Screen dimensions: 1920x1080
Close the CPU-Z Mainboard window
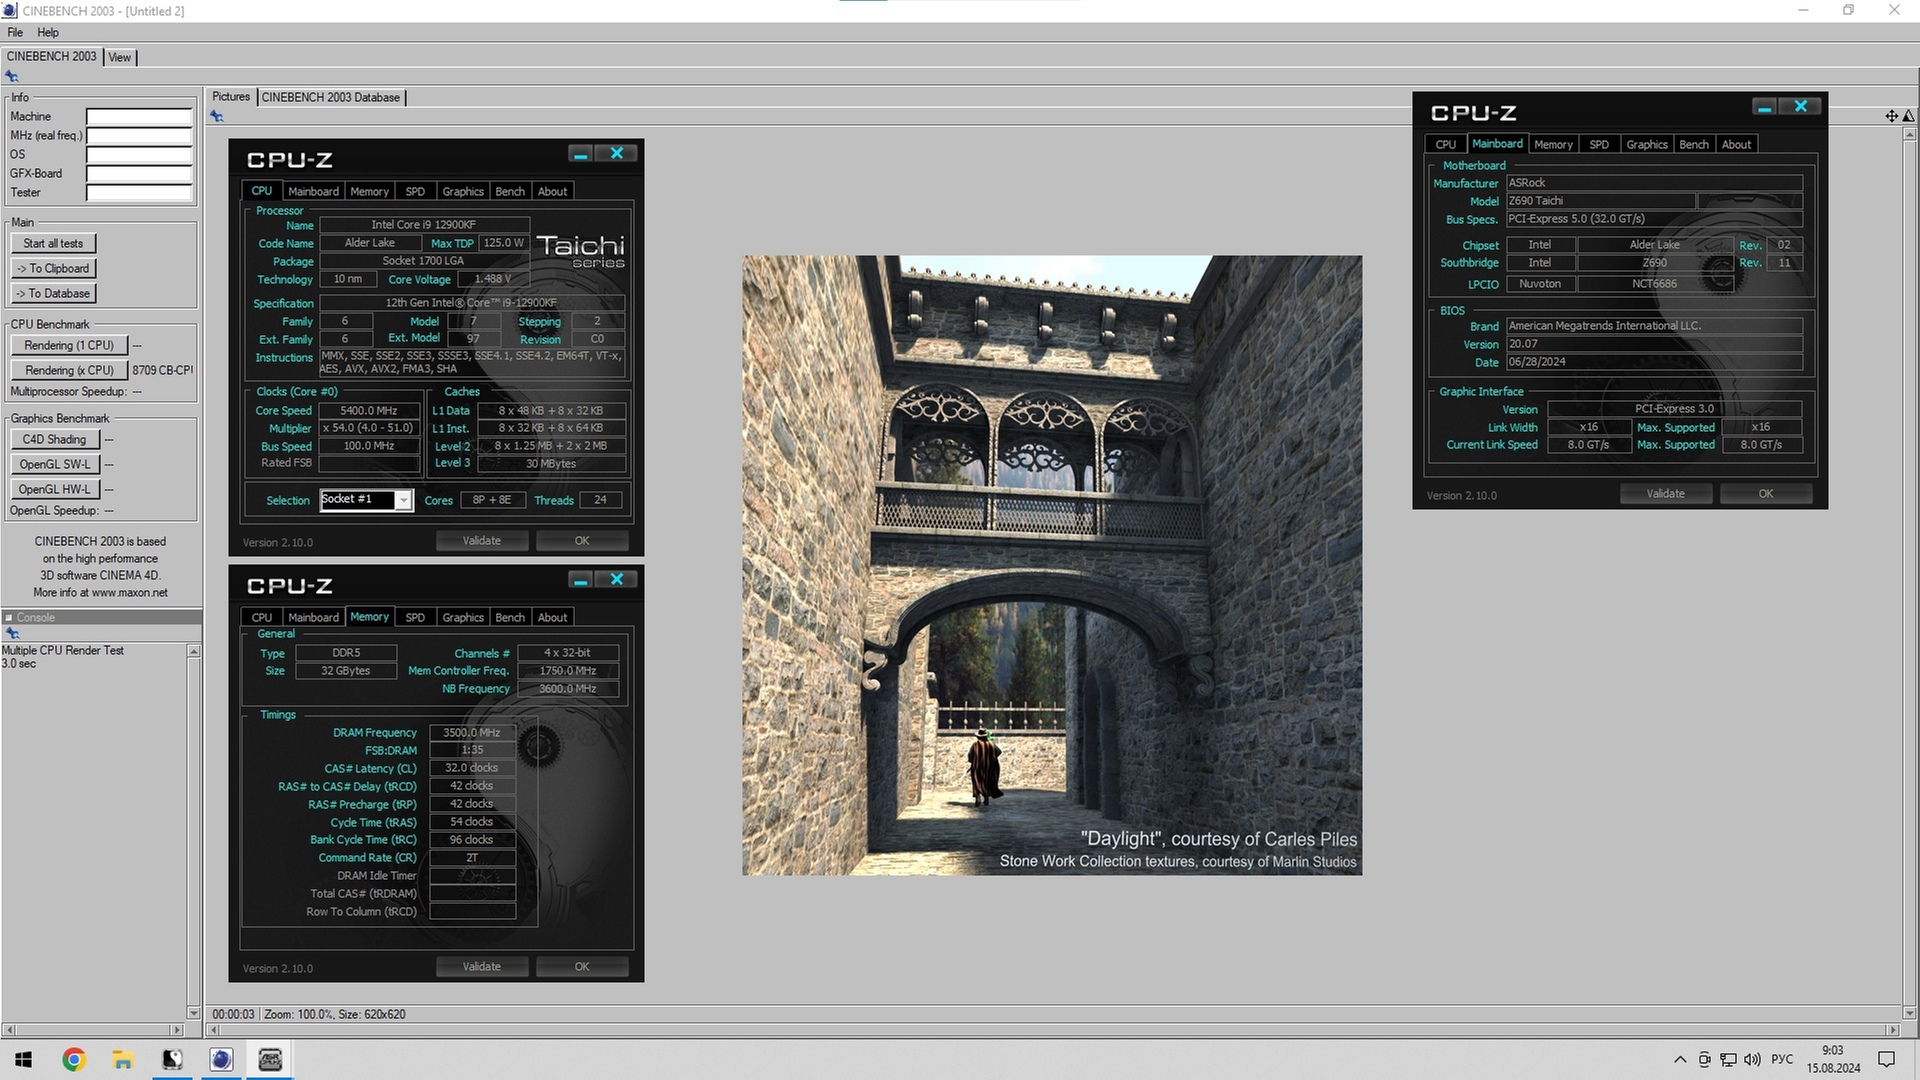coord(1801,107)
